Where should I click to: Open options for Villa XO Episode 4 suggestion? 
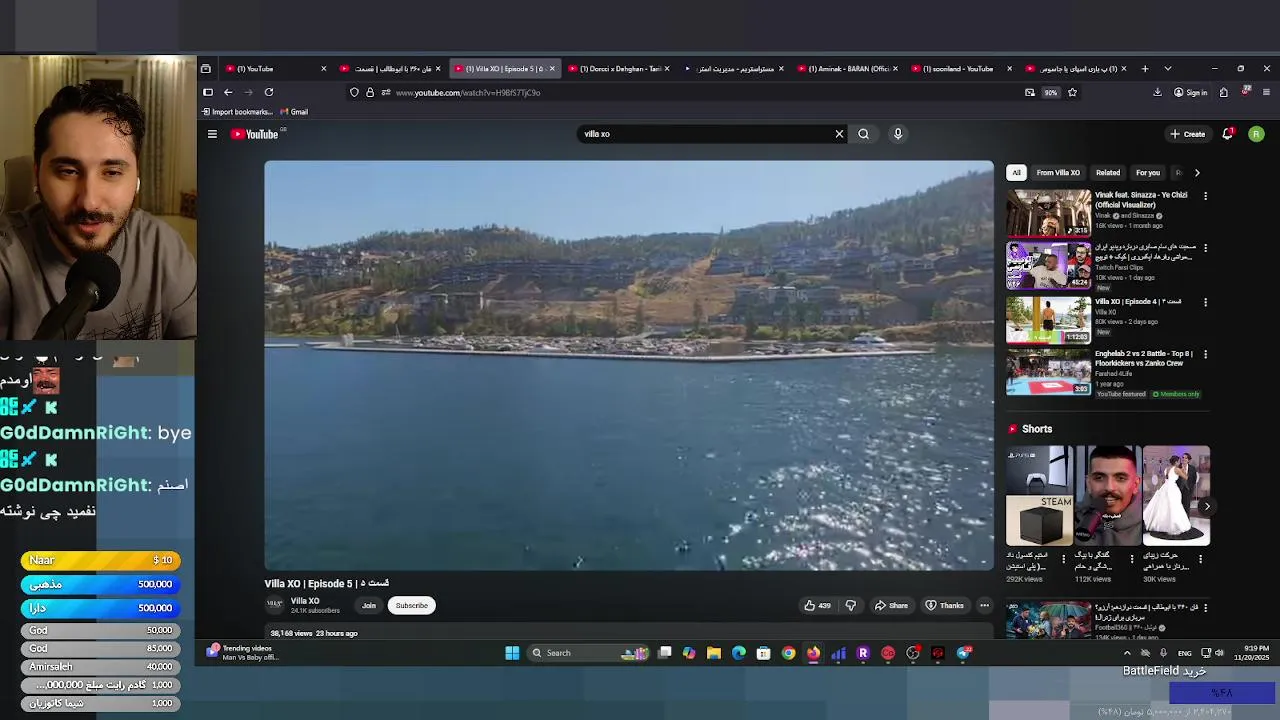(x=1205, y=302)
